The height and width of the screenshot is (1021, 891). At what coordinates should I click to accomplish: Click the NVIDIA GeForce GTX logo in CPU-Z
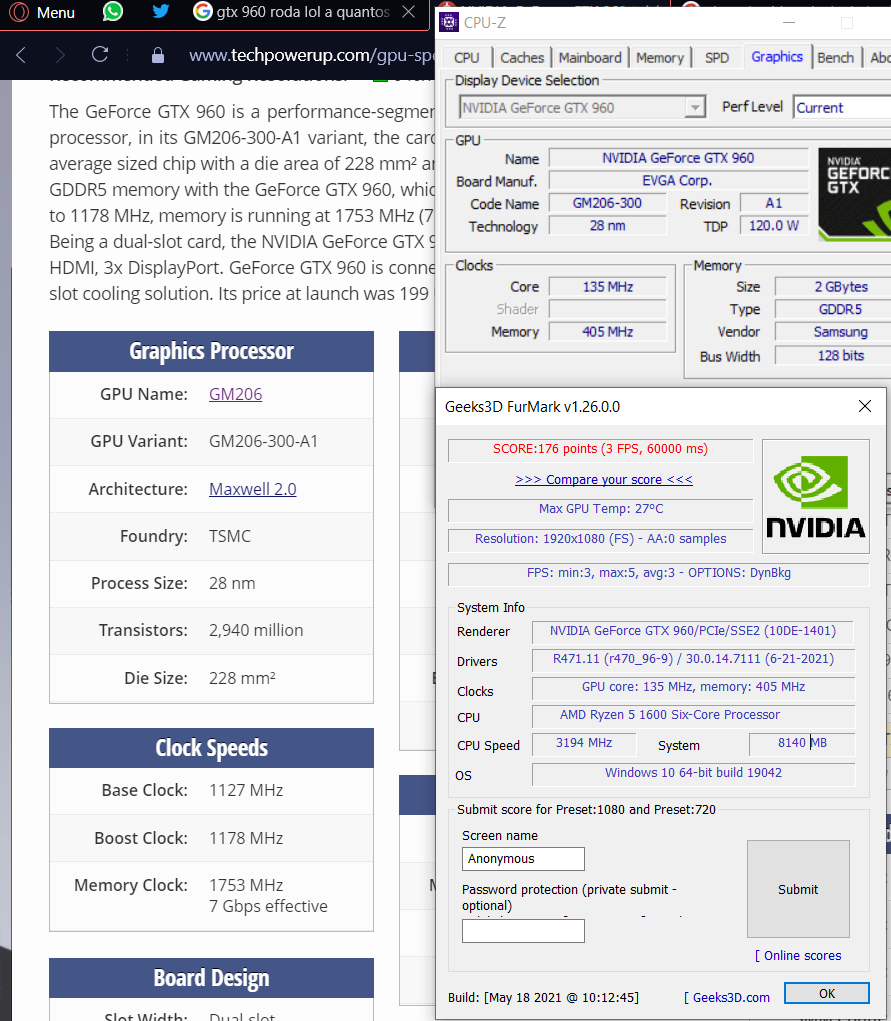855,194
